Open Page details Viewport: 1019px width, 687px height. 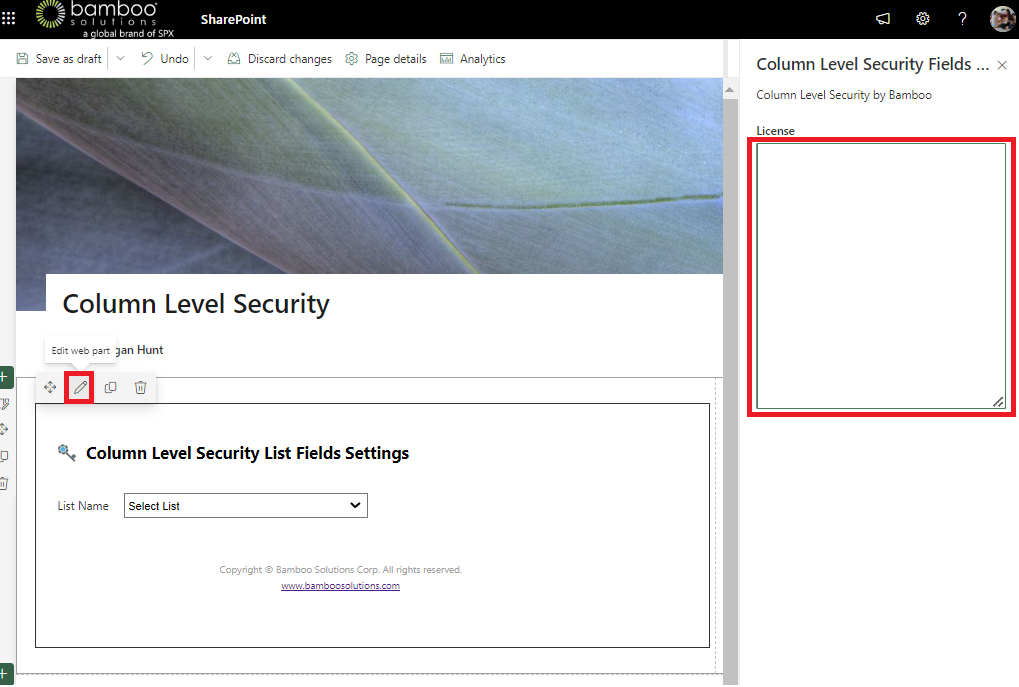coord(386,58)
